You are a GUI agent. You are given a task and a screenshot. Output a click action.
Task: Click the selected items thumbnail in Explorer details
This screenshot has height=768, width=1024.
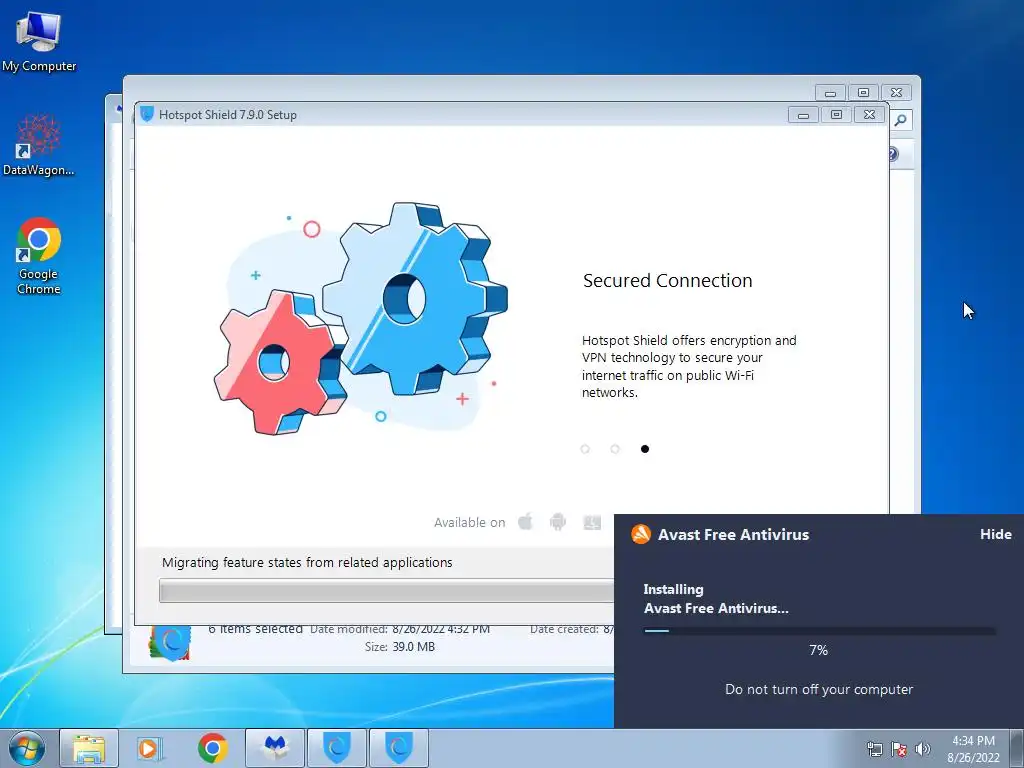pyautogui.click(x=170, y=643)
